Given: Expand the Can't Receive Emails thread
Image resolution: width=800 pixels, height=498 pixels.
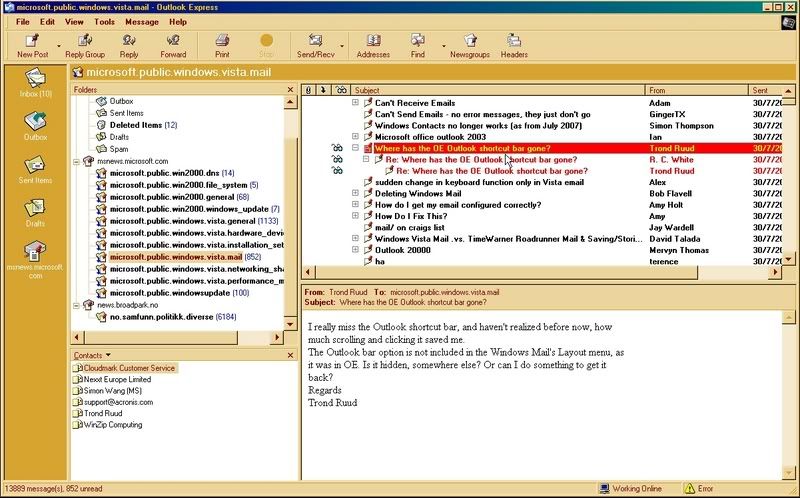Looking at the screenshot, I should 355,102.
